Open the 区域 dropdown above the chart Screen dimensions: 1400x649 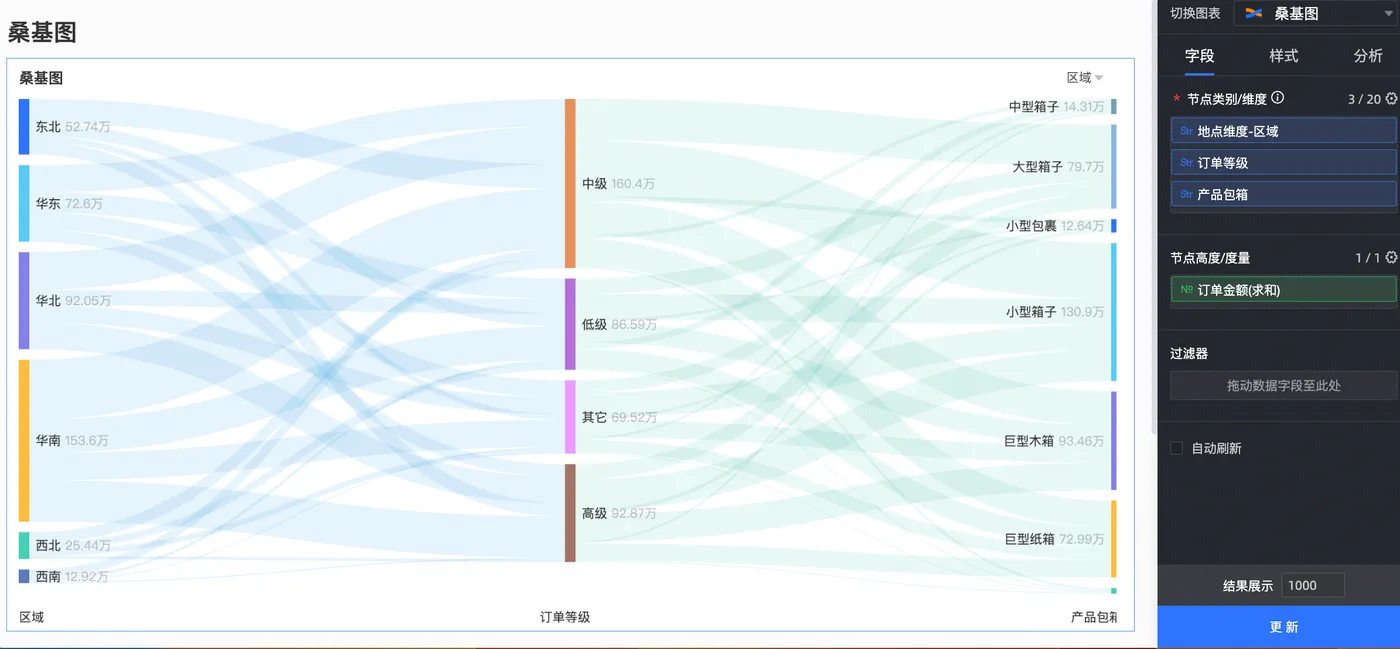pos(1085,78)
